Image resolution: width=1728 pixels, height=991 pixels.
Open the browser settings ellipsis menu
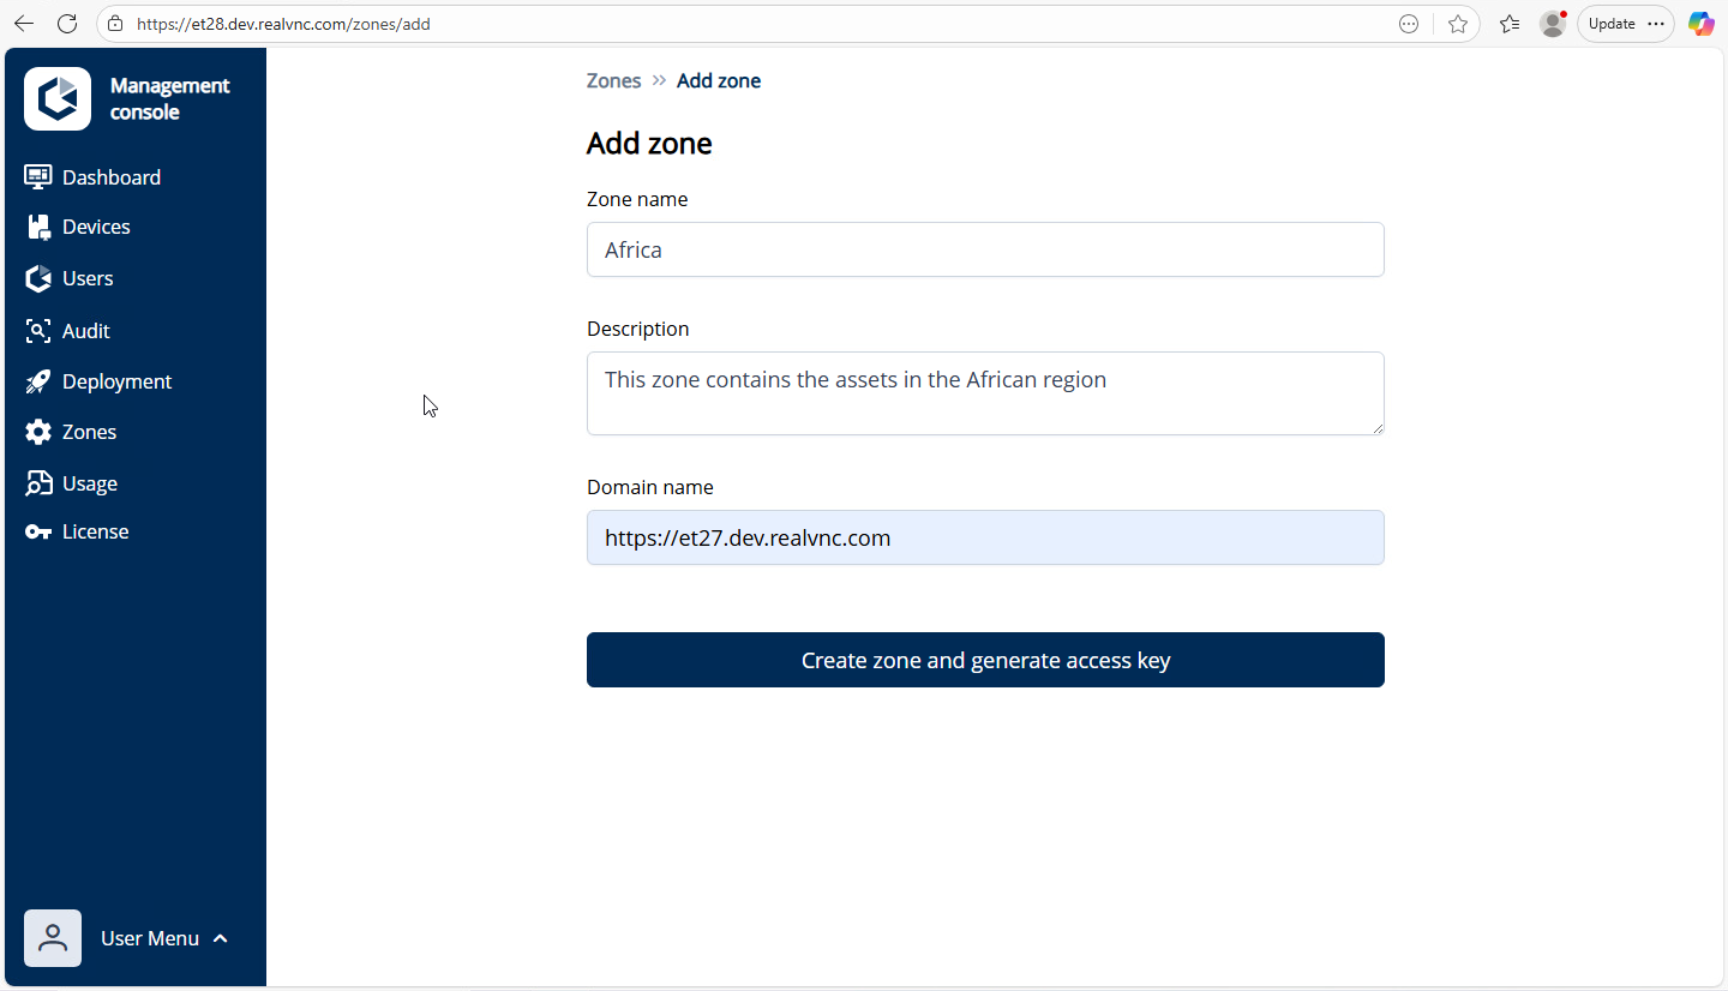(x=1409, y=23)
